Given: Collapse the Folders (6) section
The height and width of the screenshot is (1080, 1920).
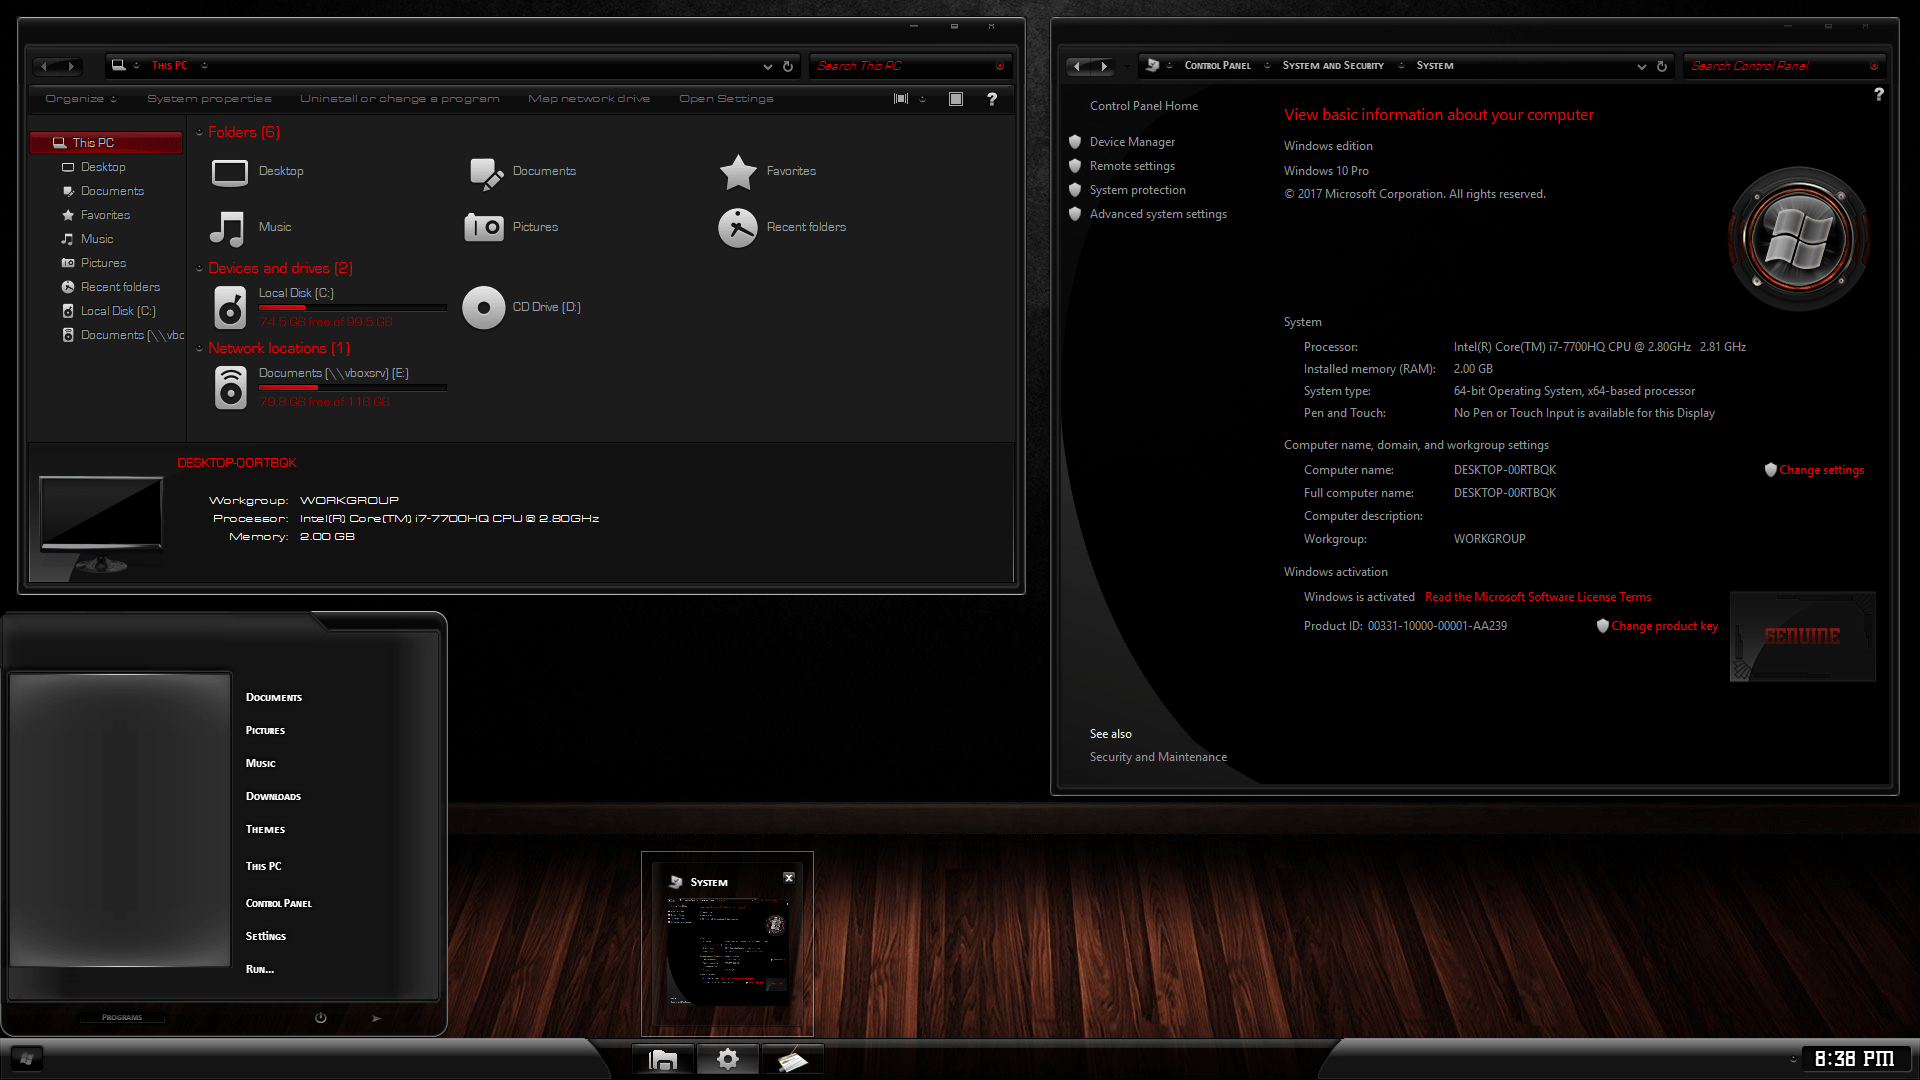Looking at the screenshot, I should click(x=201, y=131).
